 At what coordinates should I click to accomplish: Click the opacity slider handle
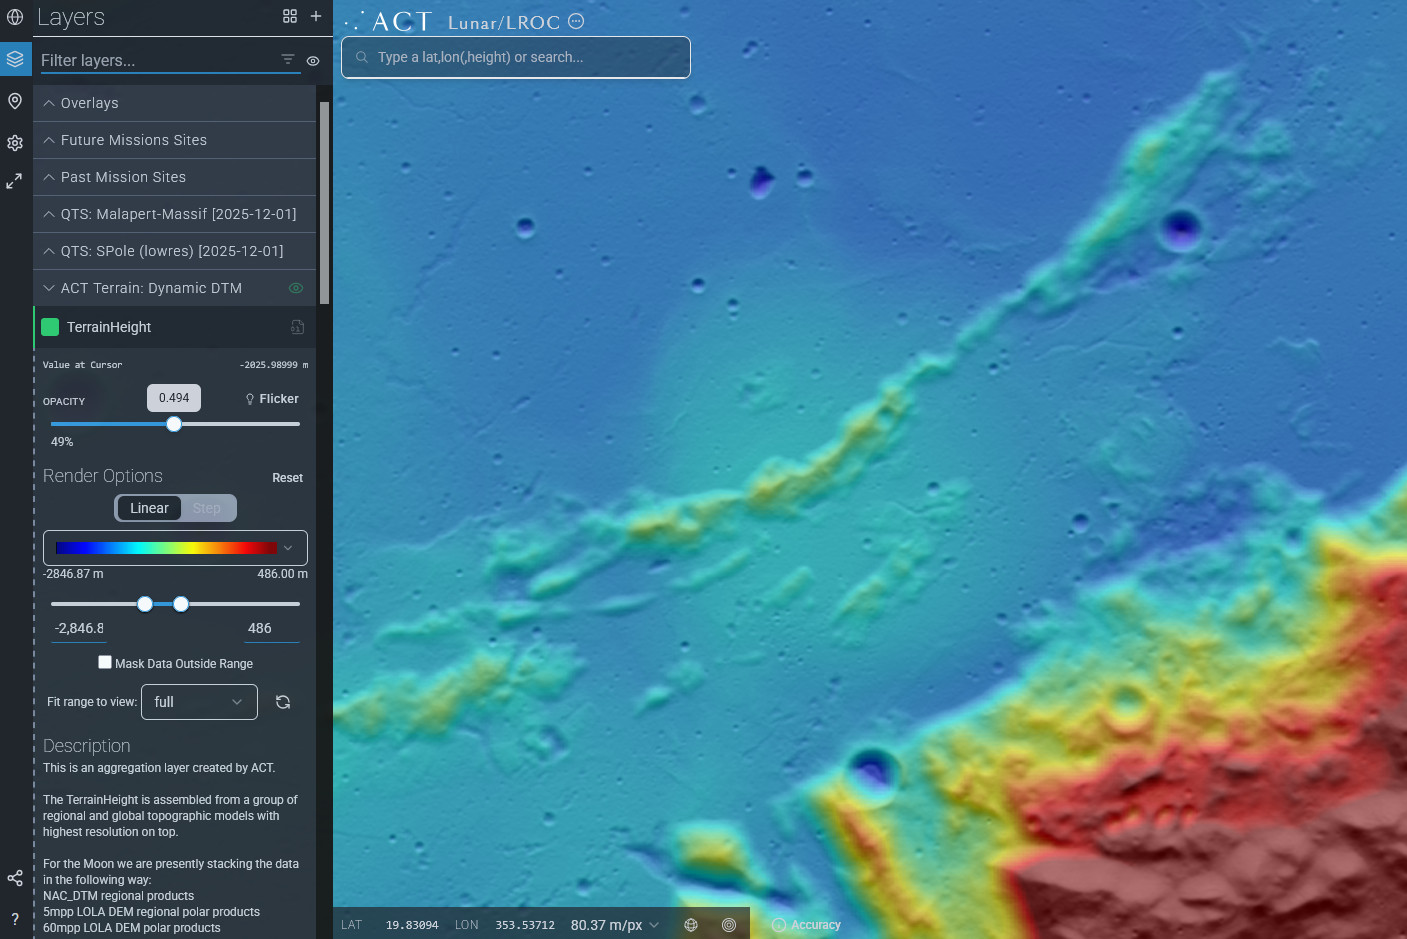coord(174,424)
